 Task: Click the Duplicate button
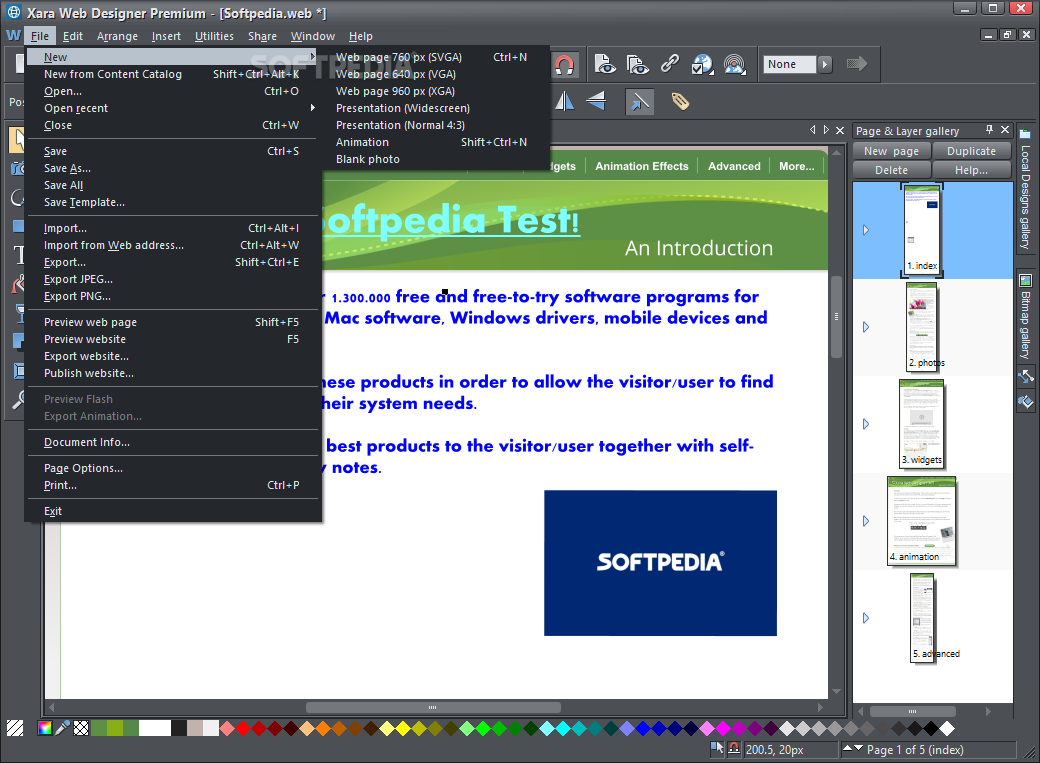971,151
